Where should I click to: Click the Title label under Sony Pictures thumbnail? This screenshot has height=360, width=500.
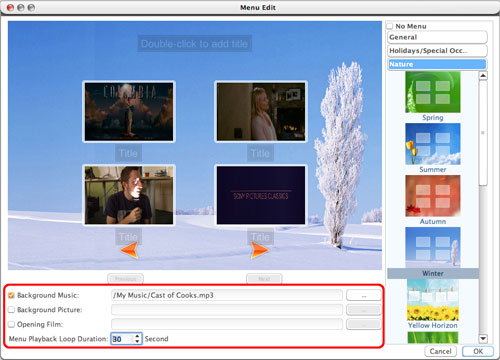(x=260, y=237)
